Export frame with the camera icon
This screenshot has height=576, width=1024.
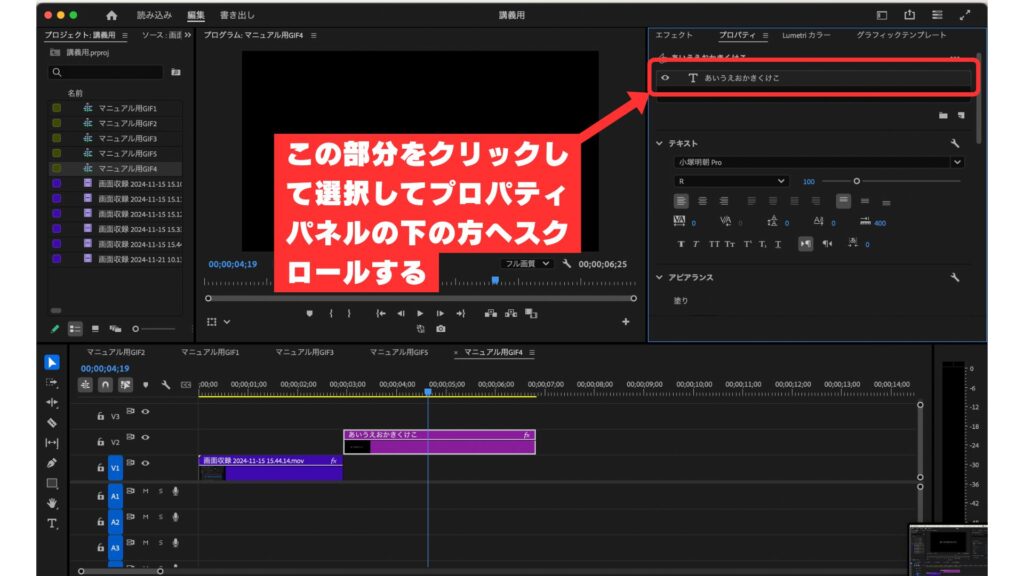[441, 328]
